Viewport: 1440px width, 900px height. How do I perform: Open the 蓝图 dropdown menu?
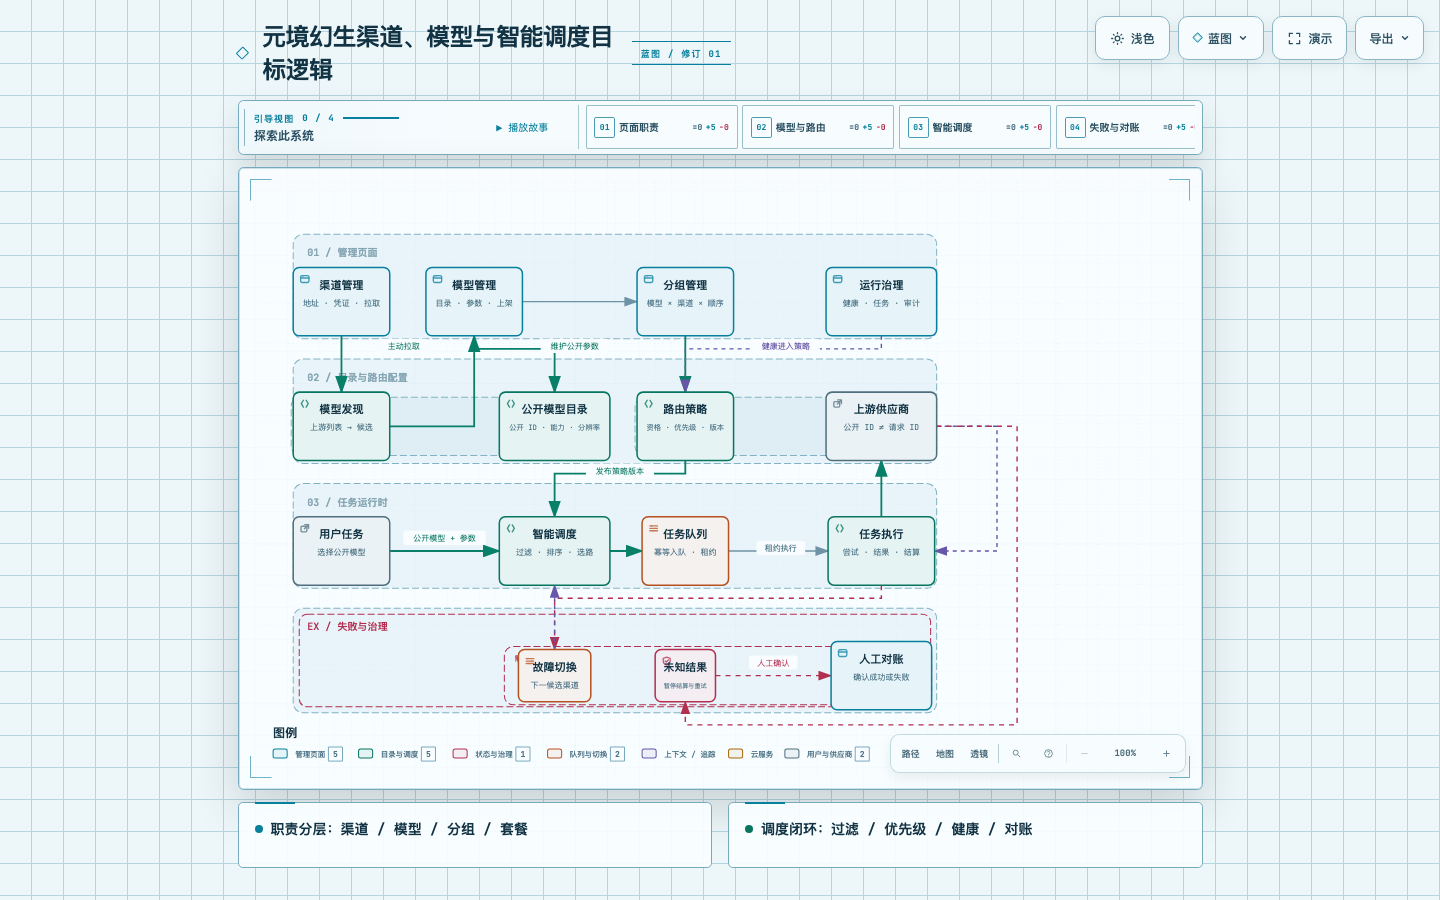click(x=1220, y=38)
